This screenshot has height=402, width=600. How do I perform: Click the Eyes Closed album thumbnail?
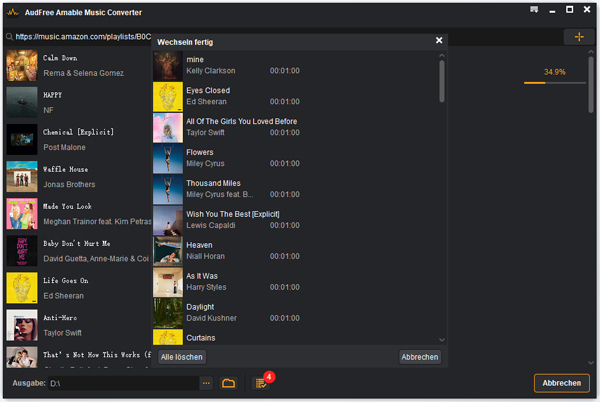tap(168, 97)
